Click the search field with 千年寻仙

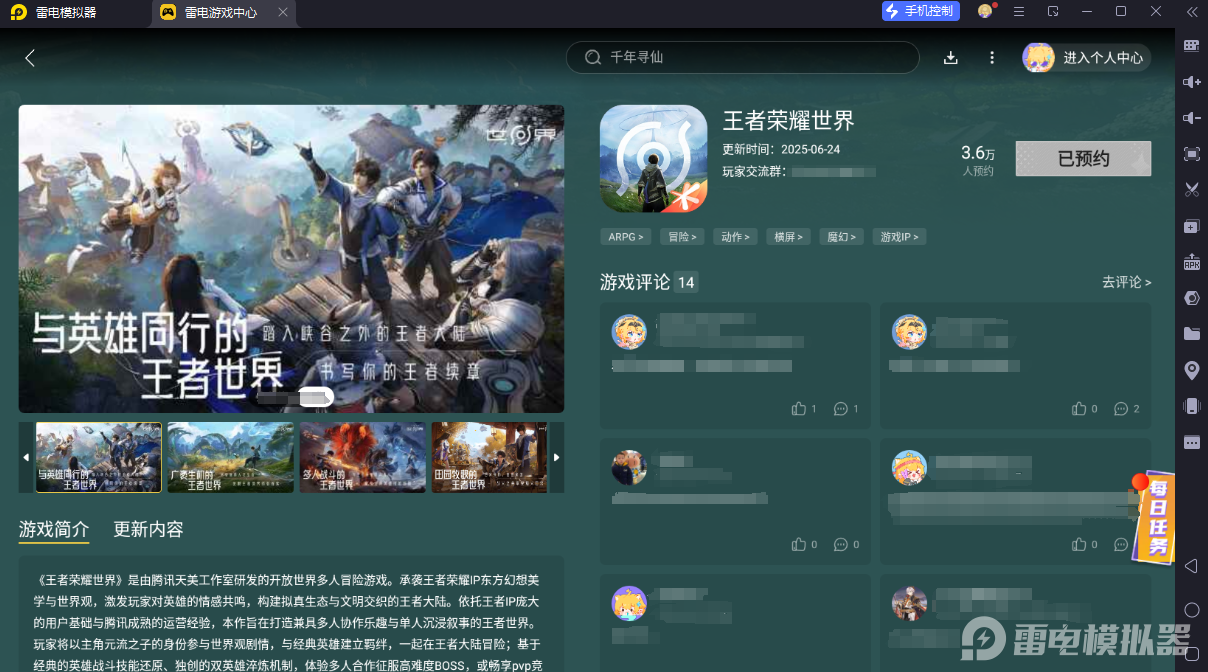(x=742, y=58)
